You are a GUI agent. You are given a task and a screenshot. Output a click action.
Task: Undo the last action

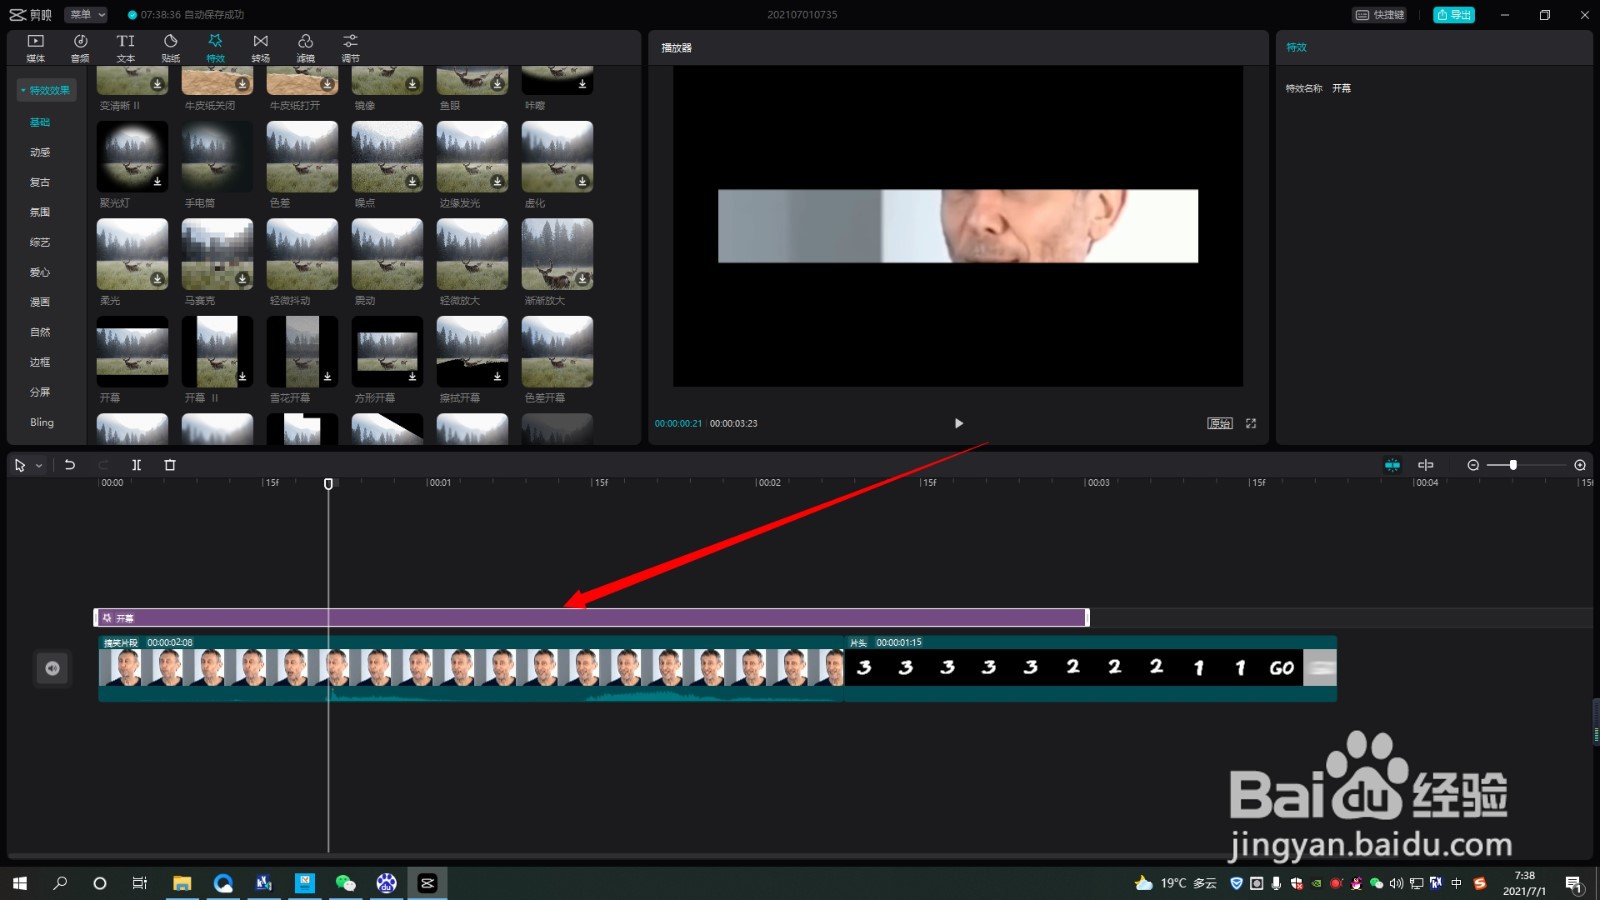(x=70, y=465)
